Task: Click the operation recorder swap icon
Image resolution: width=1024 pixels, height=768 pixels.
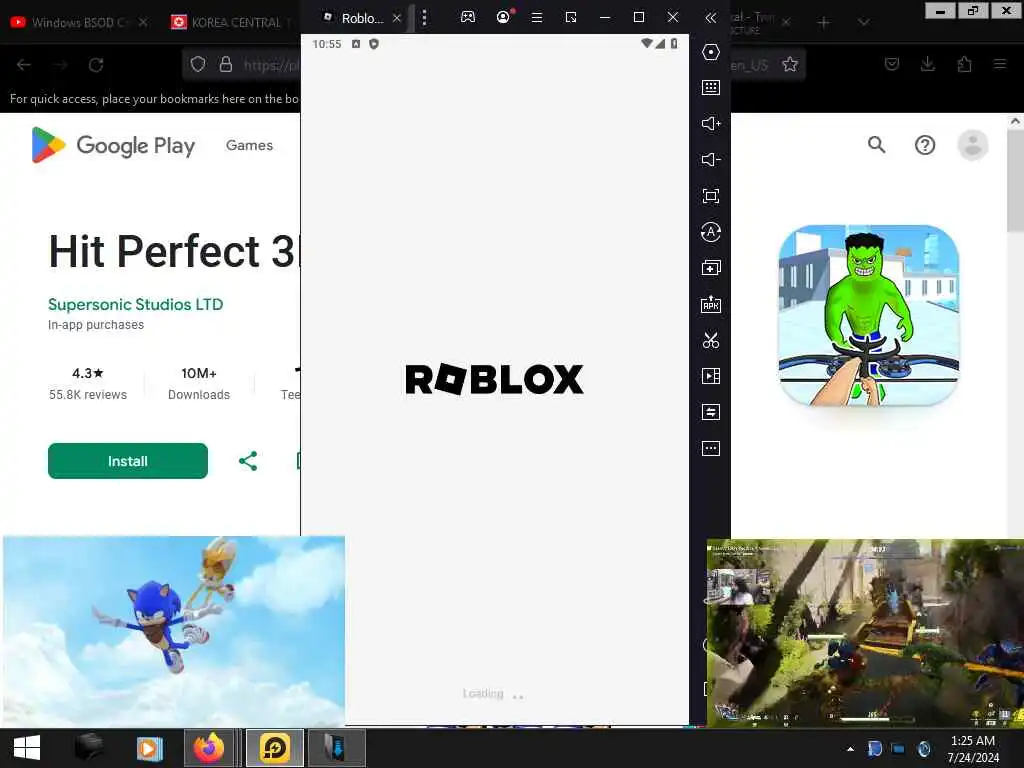Action: tap(711, 412)
